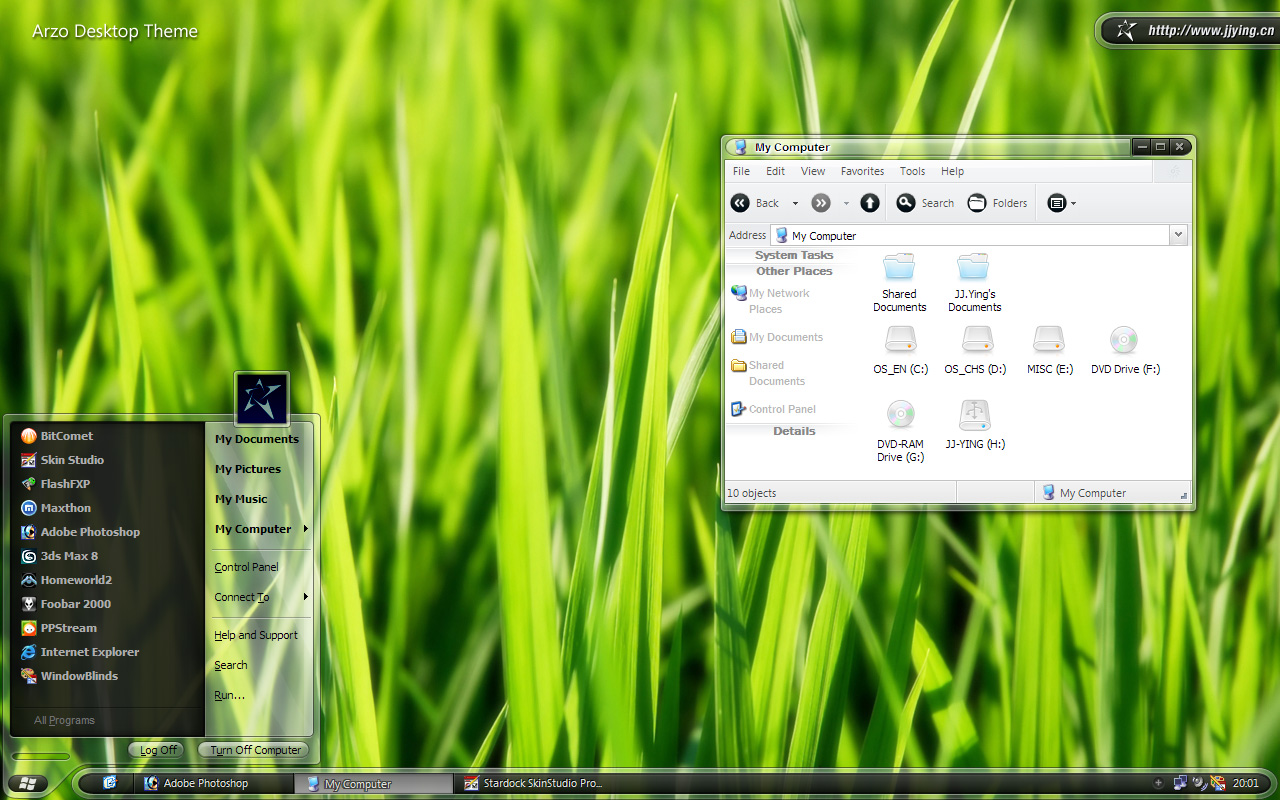Expand the Details panel header
The height and width of the screenshot is (800, 1280).
click(794, 431)
